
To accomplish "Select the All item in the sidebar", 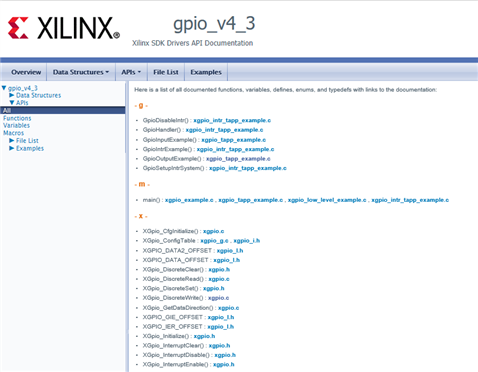I will [63, 110].
